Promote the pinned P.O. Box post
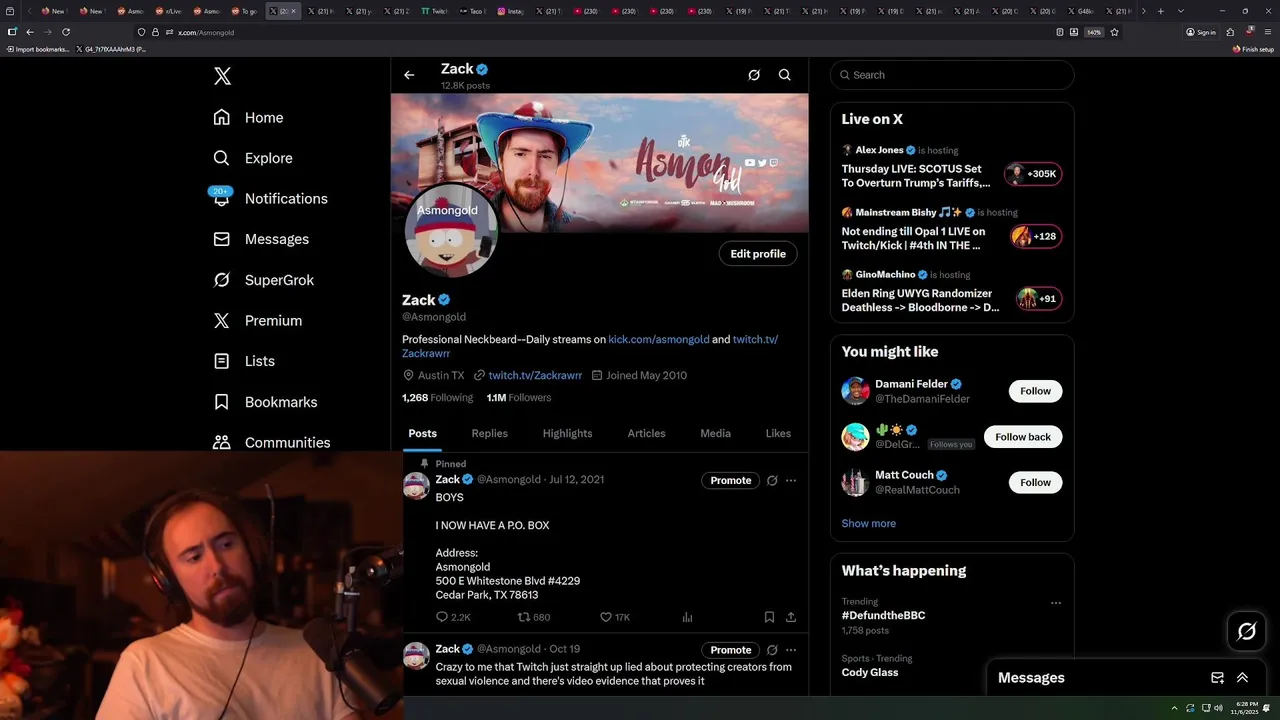The height and width of the screenshot is (720, 1280). (730, 480)
